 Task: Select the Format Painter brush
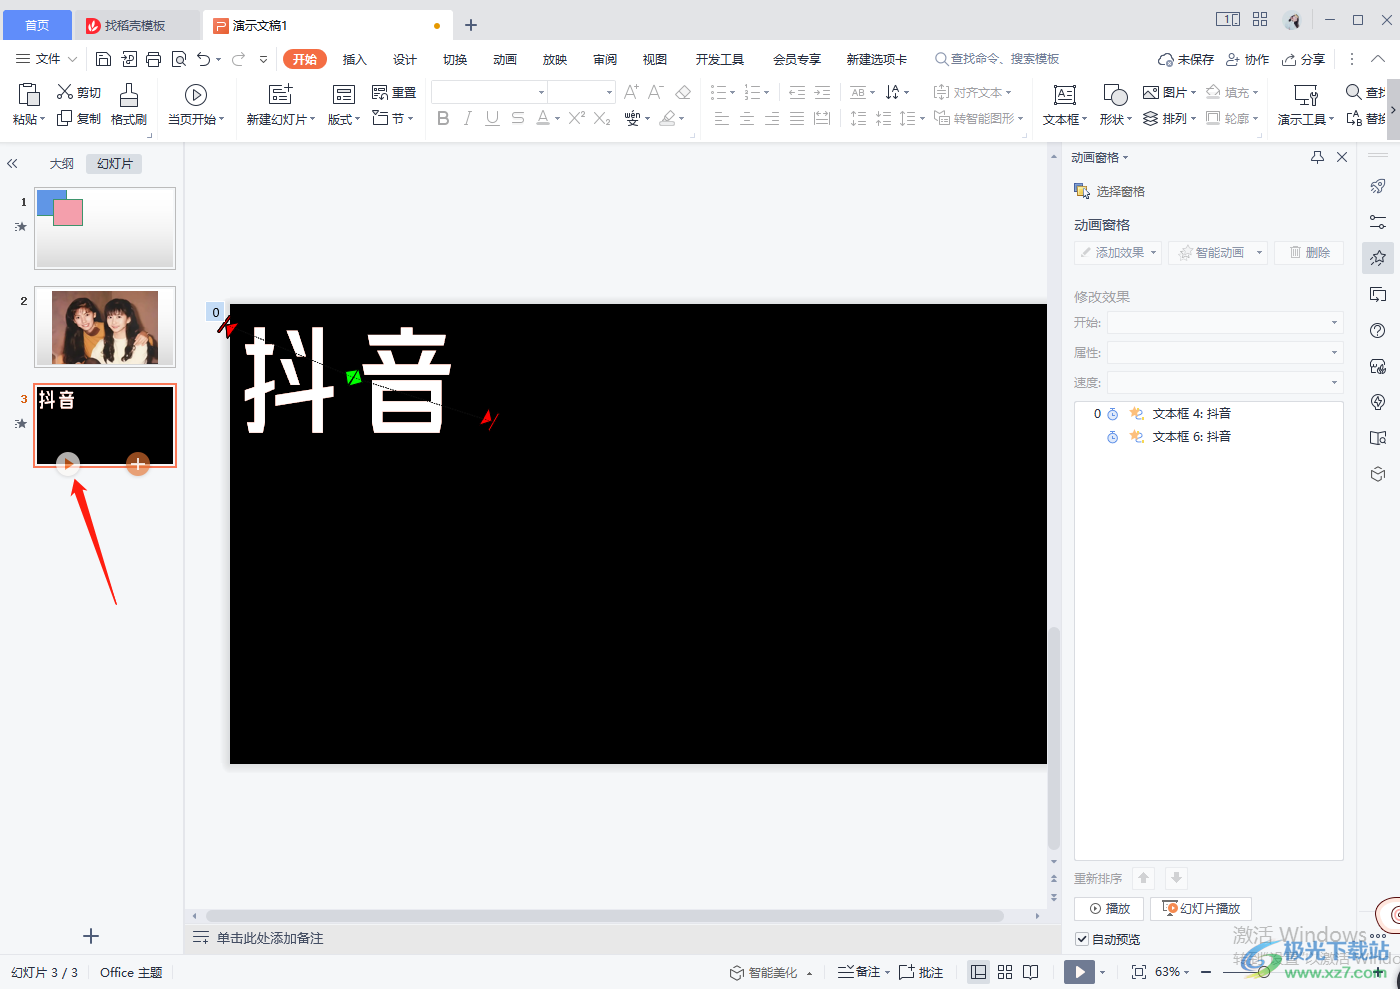point(129,94)
